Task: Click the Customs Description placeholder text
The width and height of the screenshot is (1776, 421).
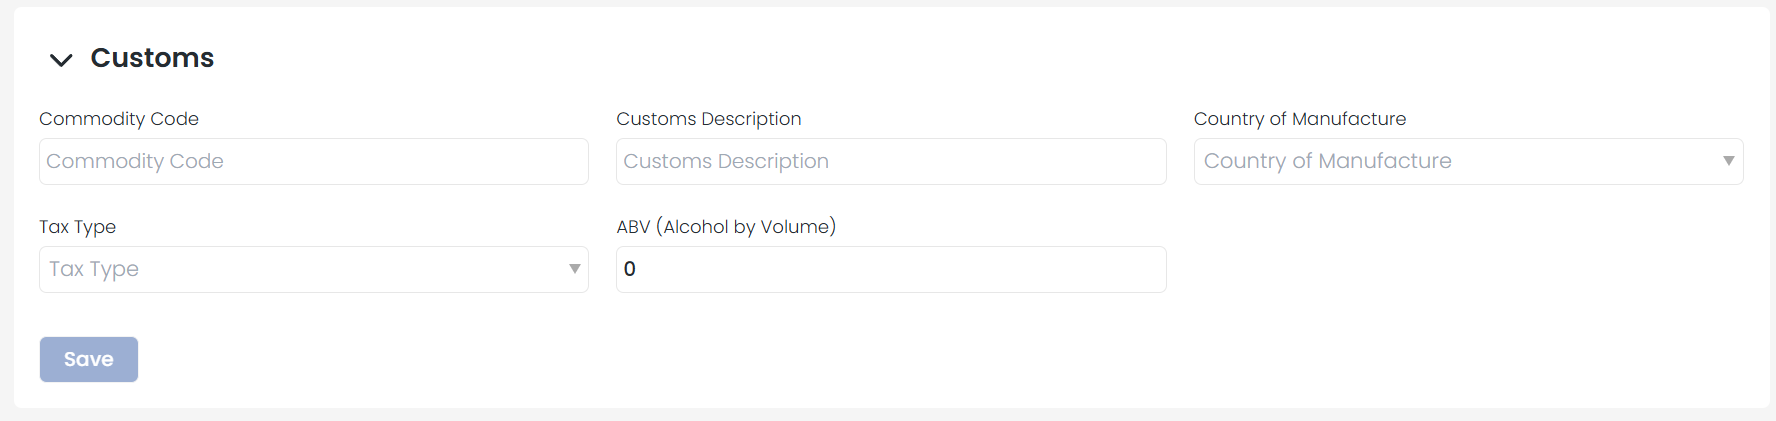Action: (x=726, y=162)
